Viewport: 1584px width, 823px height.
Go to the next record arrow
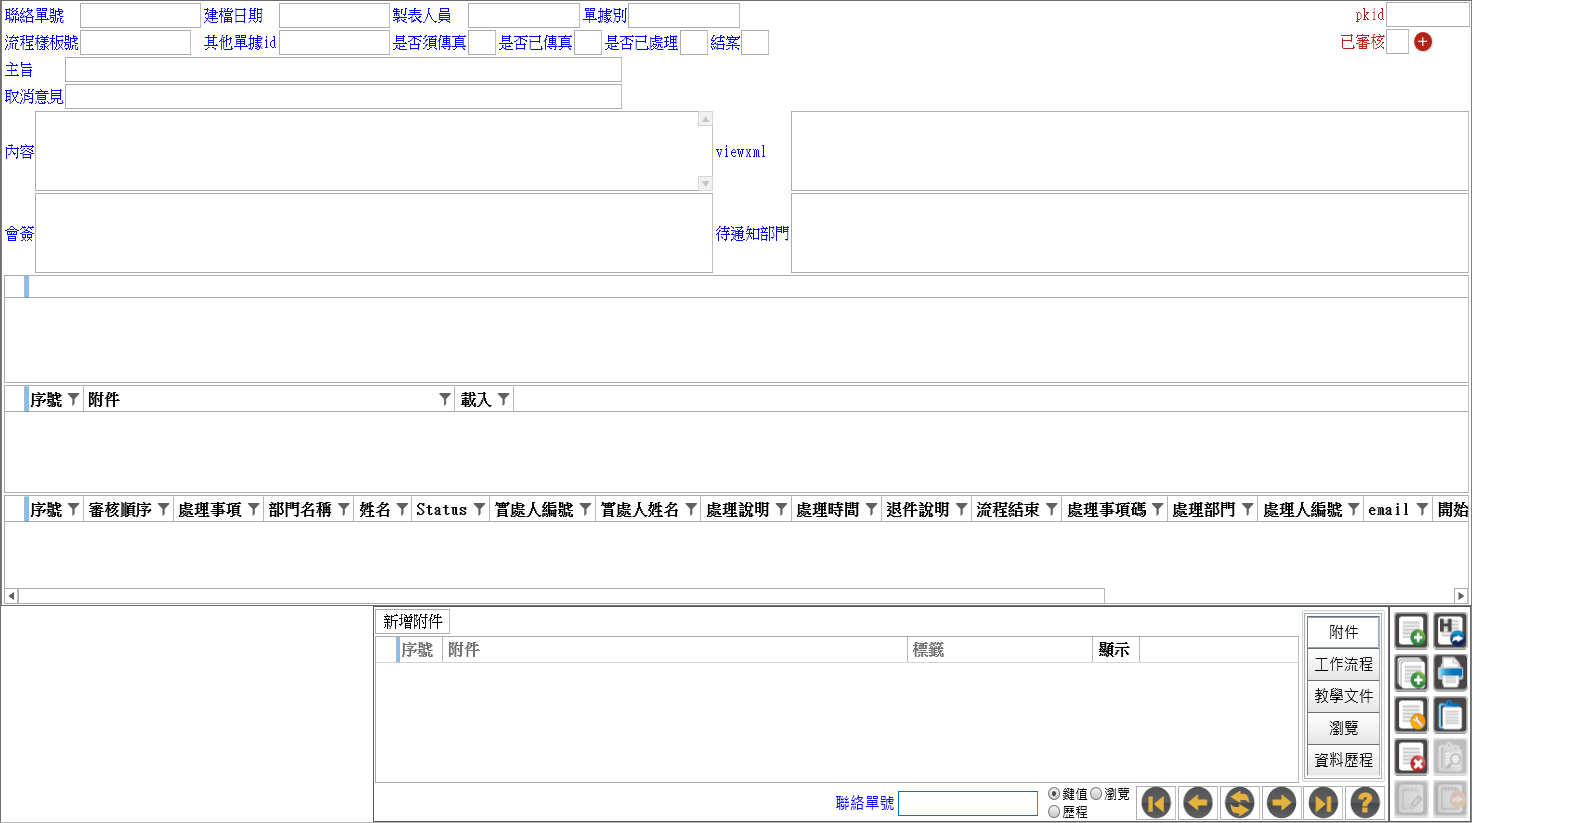tap(1281, 802)
